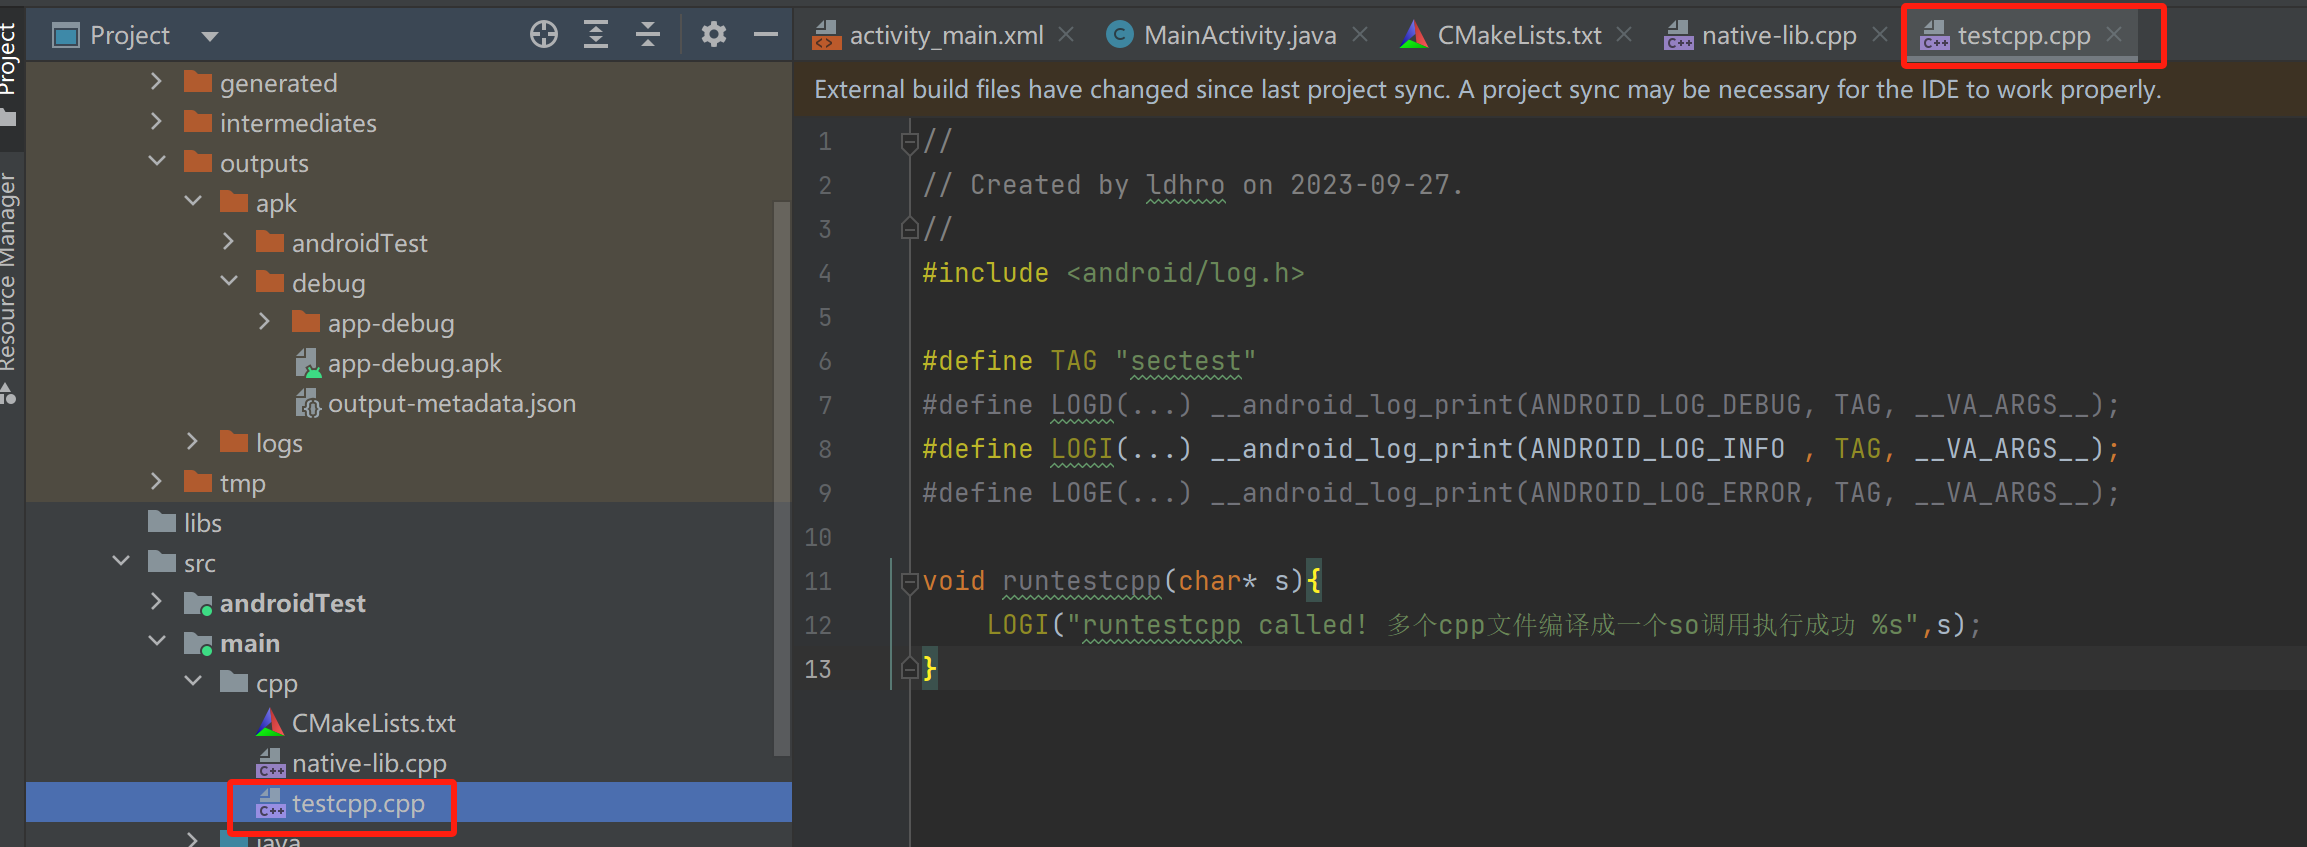2307x847 pixels.
Task: Click the tmp folder icon
Action: click(x=198, y=481)
